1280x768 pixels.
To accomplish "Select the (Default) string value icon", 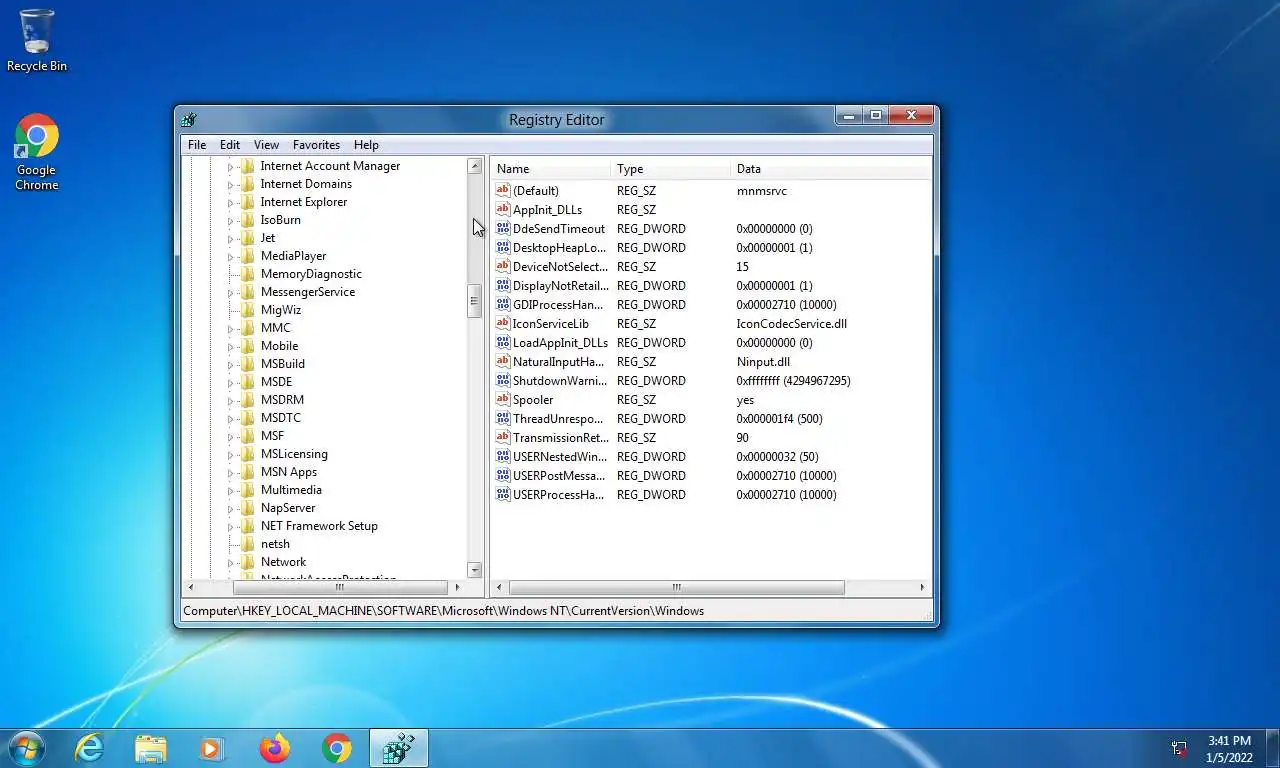I will 503,190.
